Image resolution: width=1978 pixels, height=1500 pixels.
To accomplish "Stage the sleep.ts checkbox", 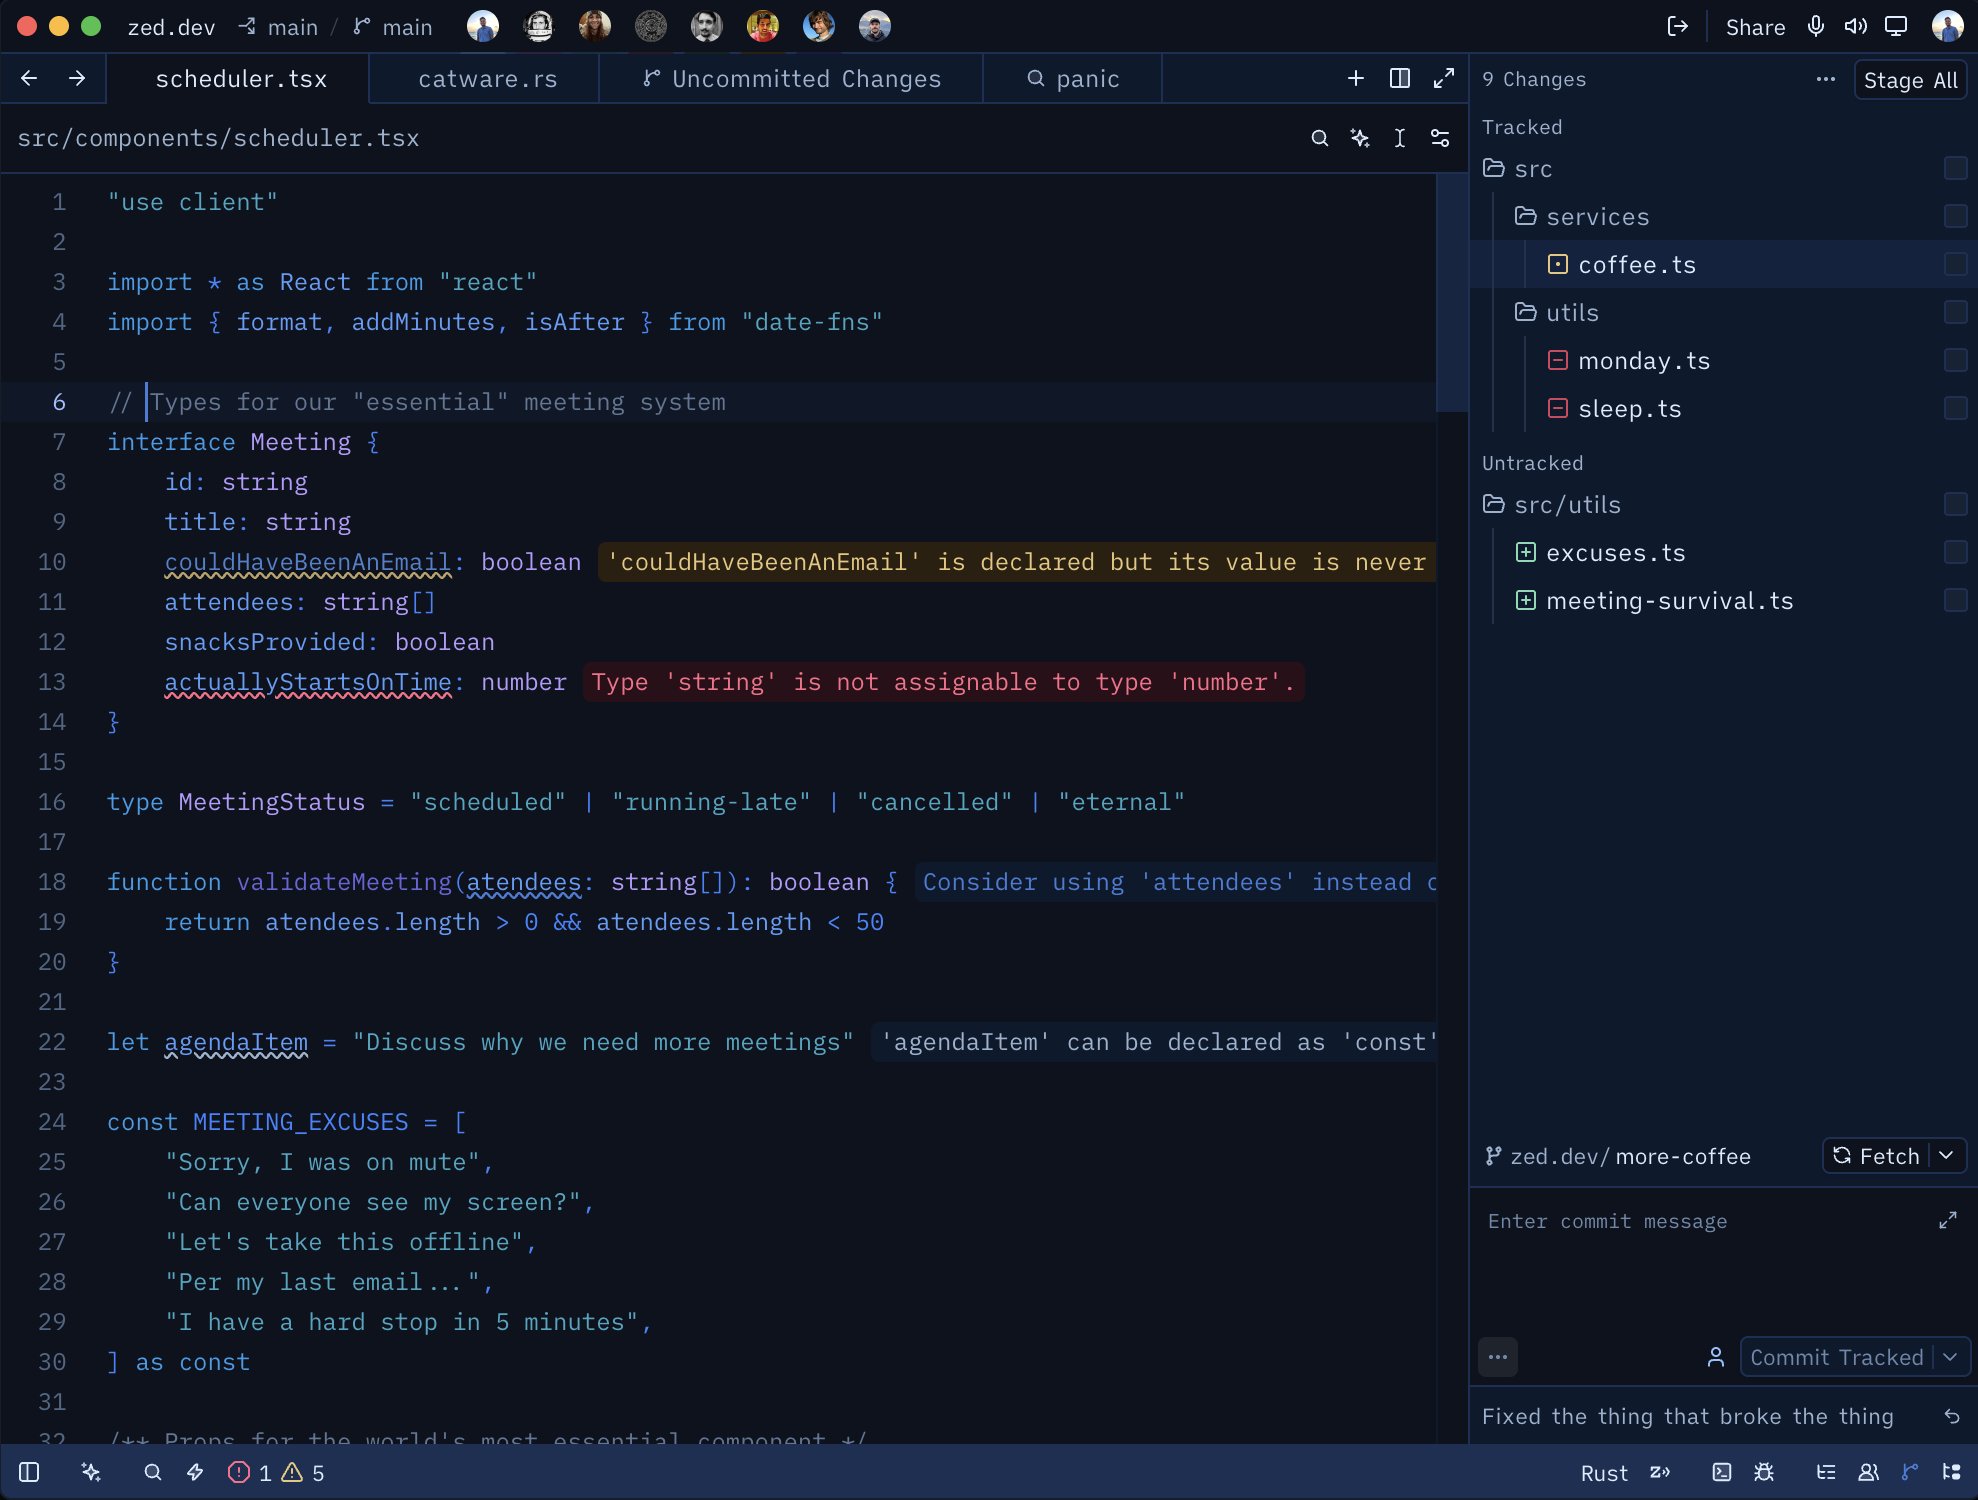I will point(1956,408).
